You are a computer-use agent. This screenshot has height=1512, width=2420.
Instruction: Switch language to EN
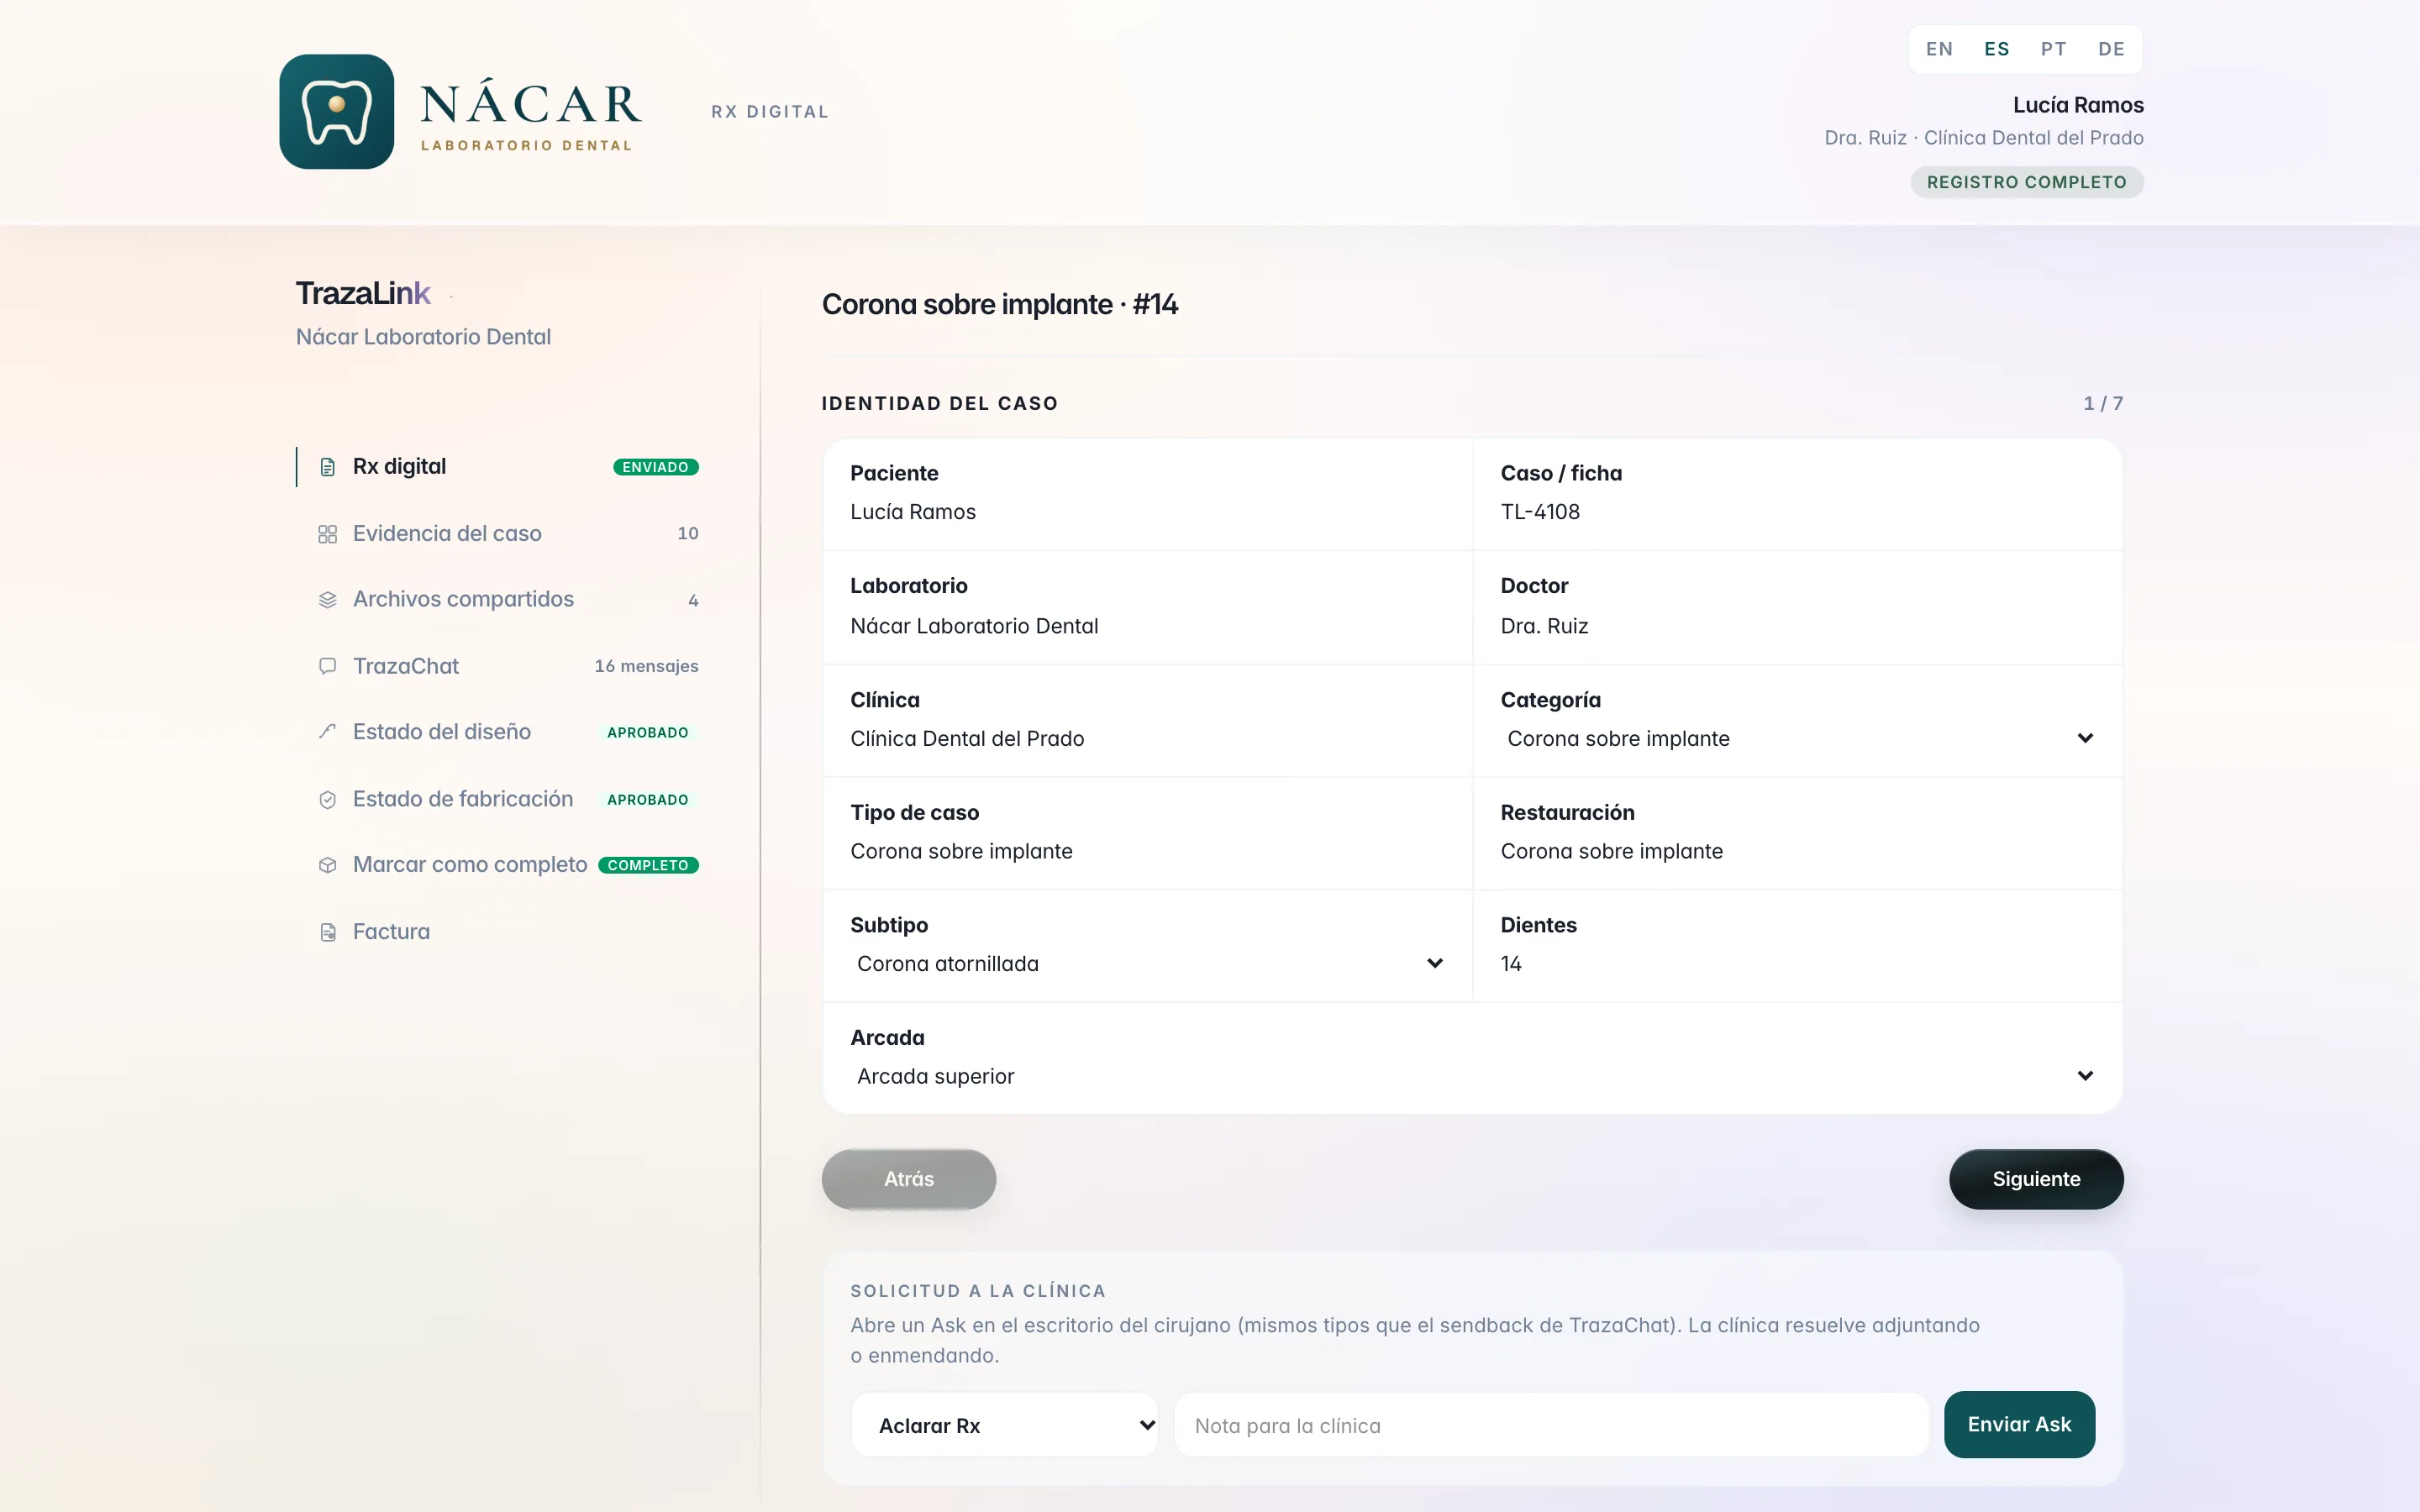click(1939, 49)
